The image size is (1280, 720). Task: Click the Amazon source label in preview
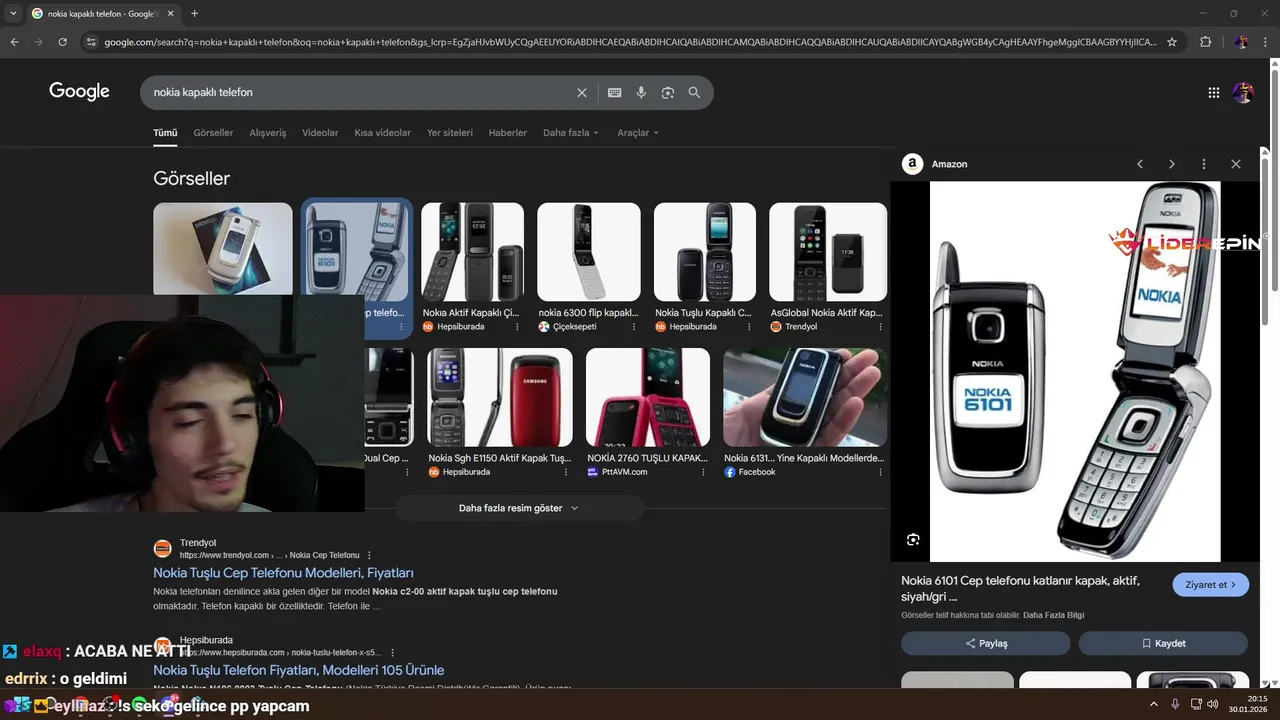point(949,164)
